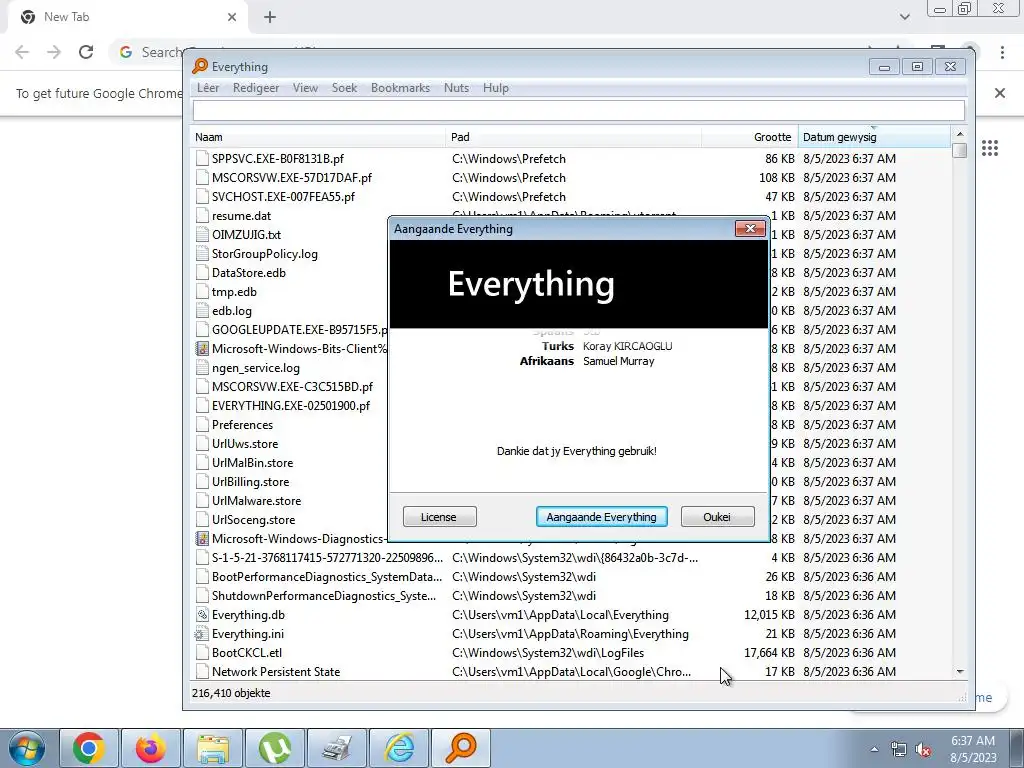Click the Everything magnifier taskbar icon
This screenshot has height=768, width=1024.
click(x=461, y=748)
